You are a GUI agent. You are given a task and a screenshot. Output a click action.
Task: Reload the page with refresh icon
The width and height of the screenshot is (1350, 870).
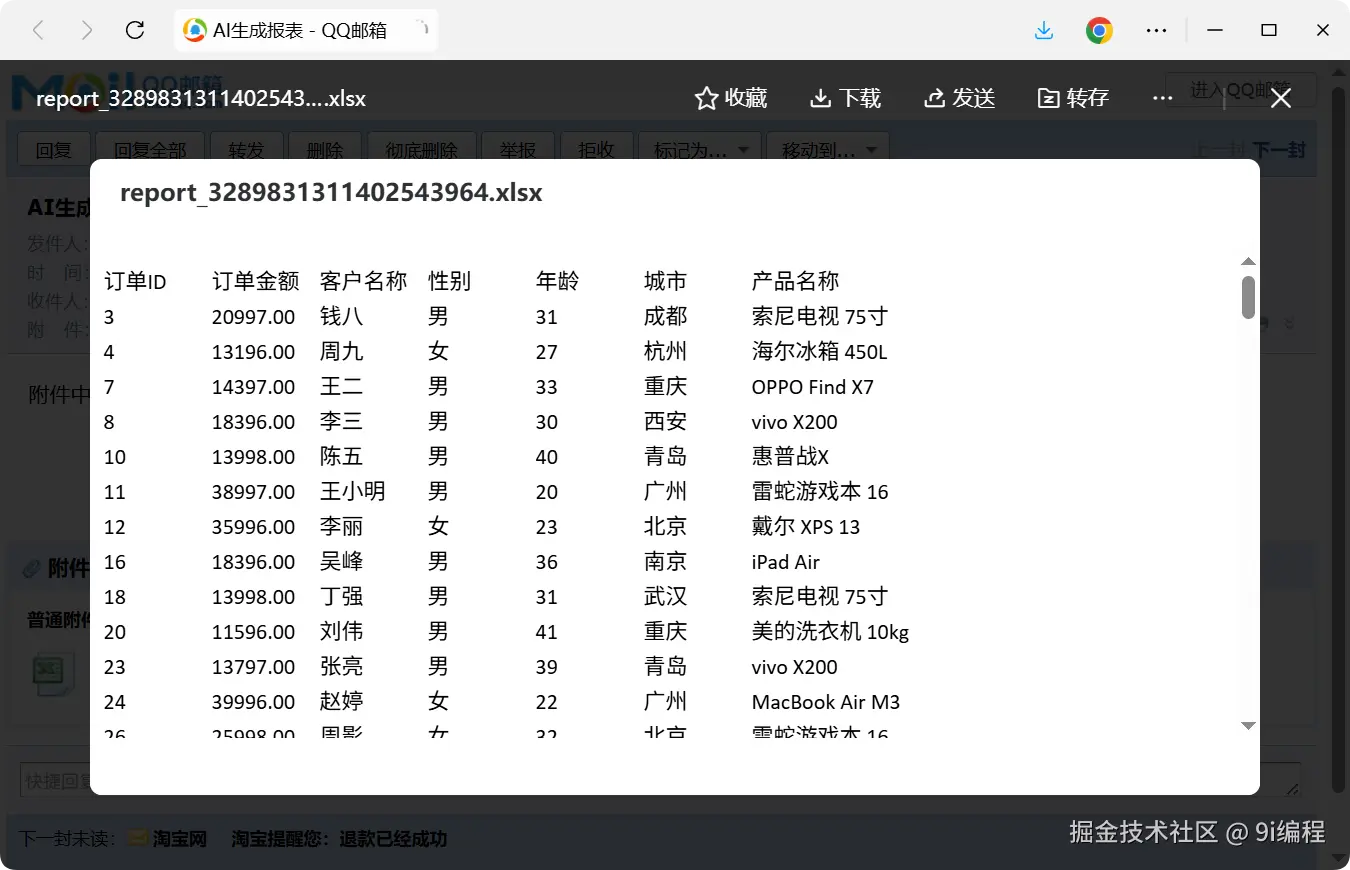point(135,30)
